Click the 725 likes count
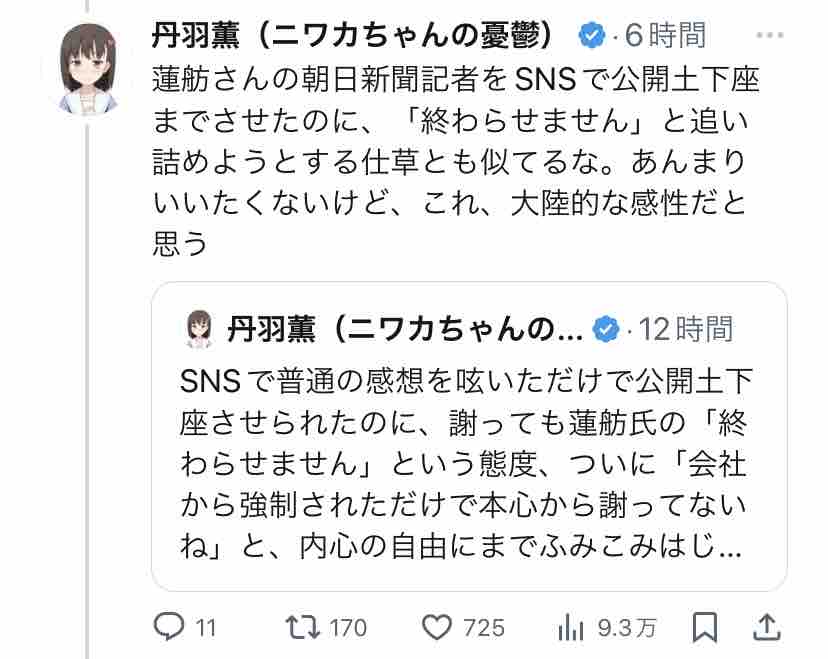The height and width of the screenshot is (659, 828). 484,628
